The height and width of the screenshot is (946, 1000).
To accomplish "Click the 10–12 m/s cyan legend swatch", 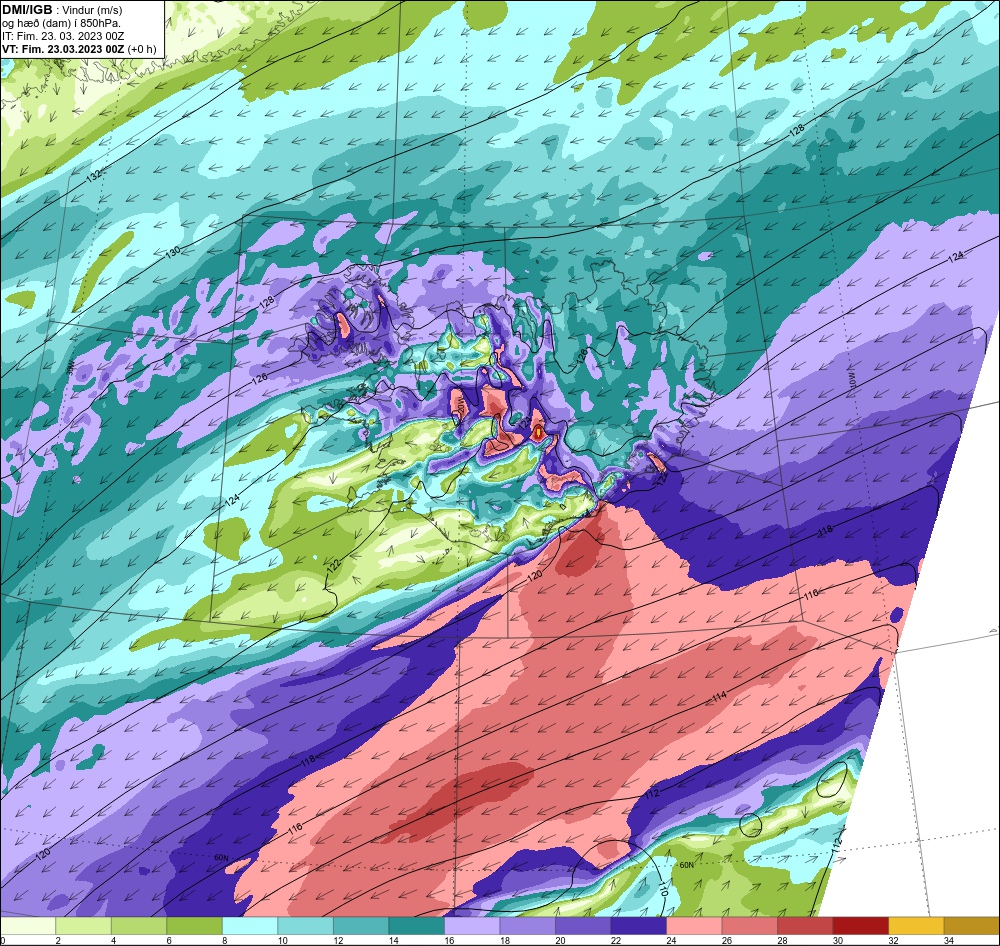I will 305,926.
